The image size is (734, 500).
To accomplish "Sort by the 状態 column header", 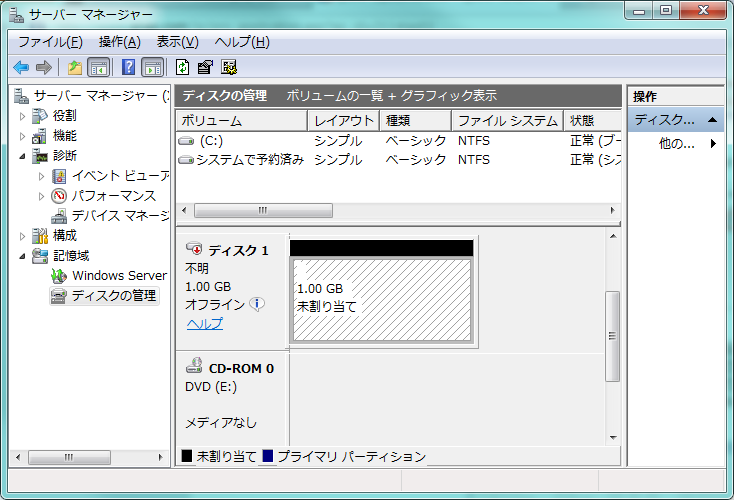I will (593, 121).
